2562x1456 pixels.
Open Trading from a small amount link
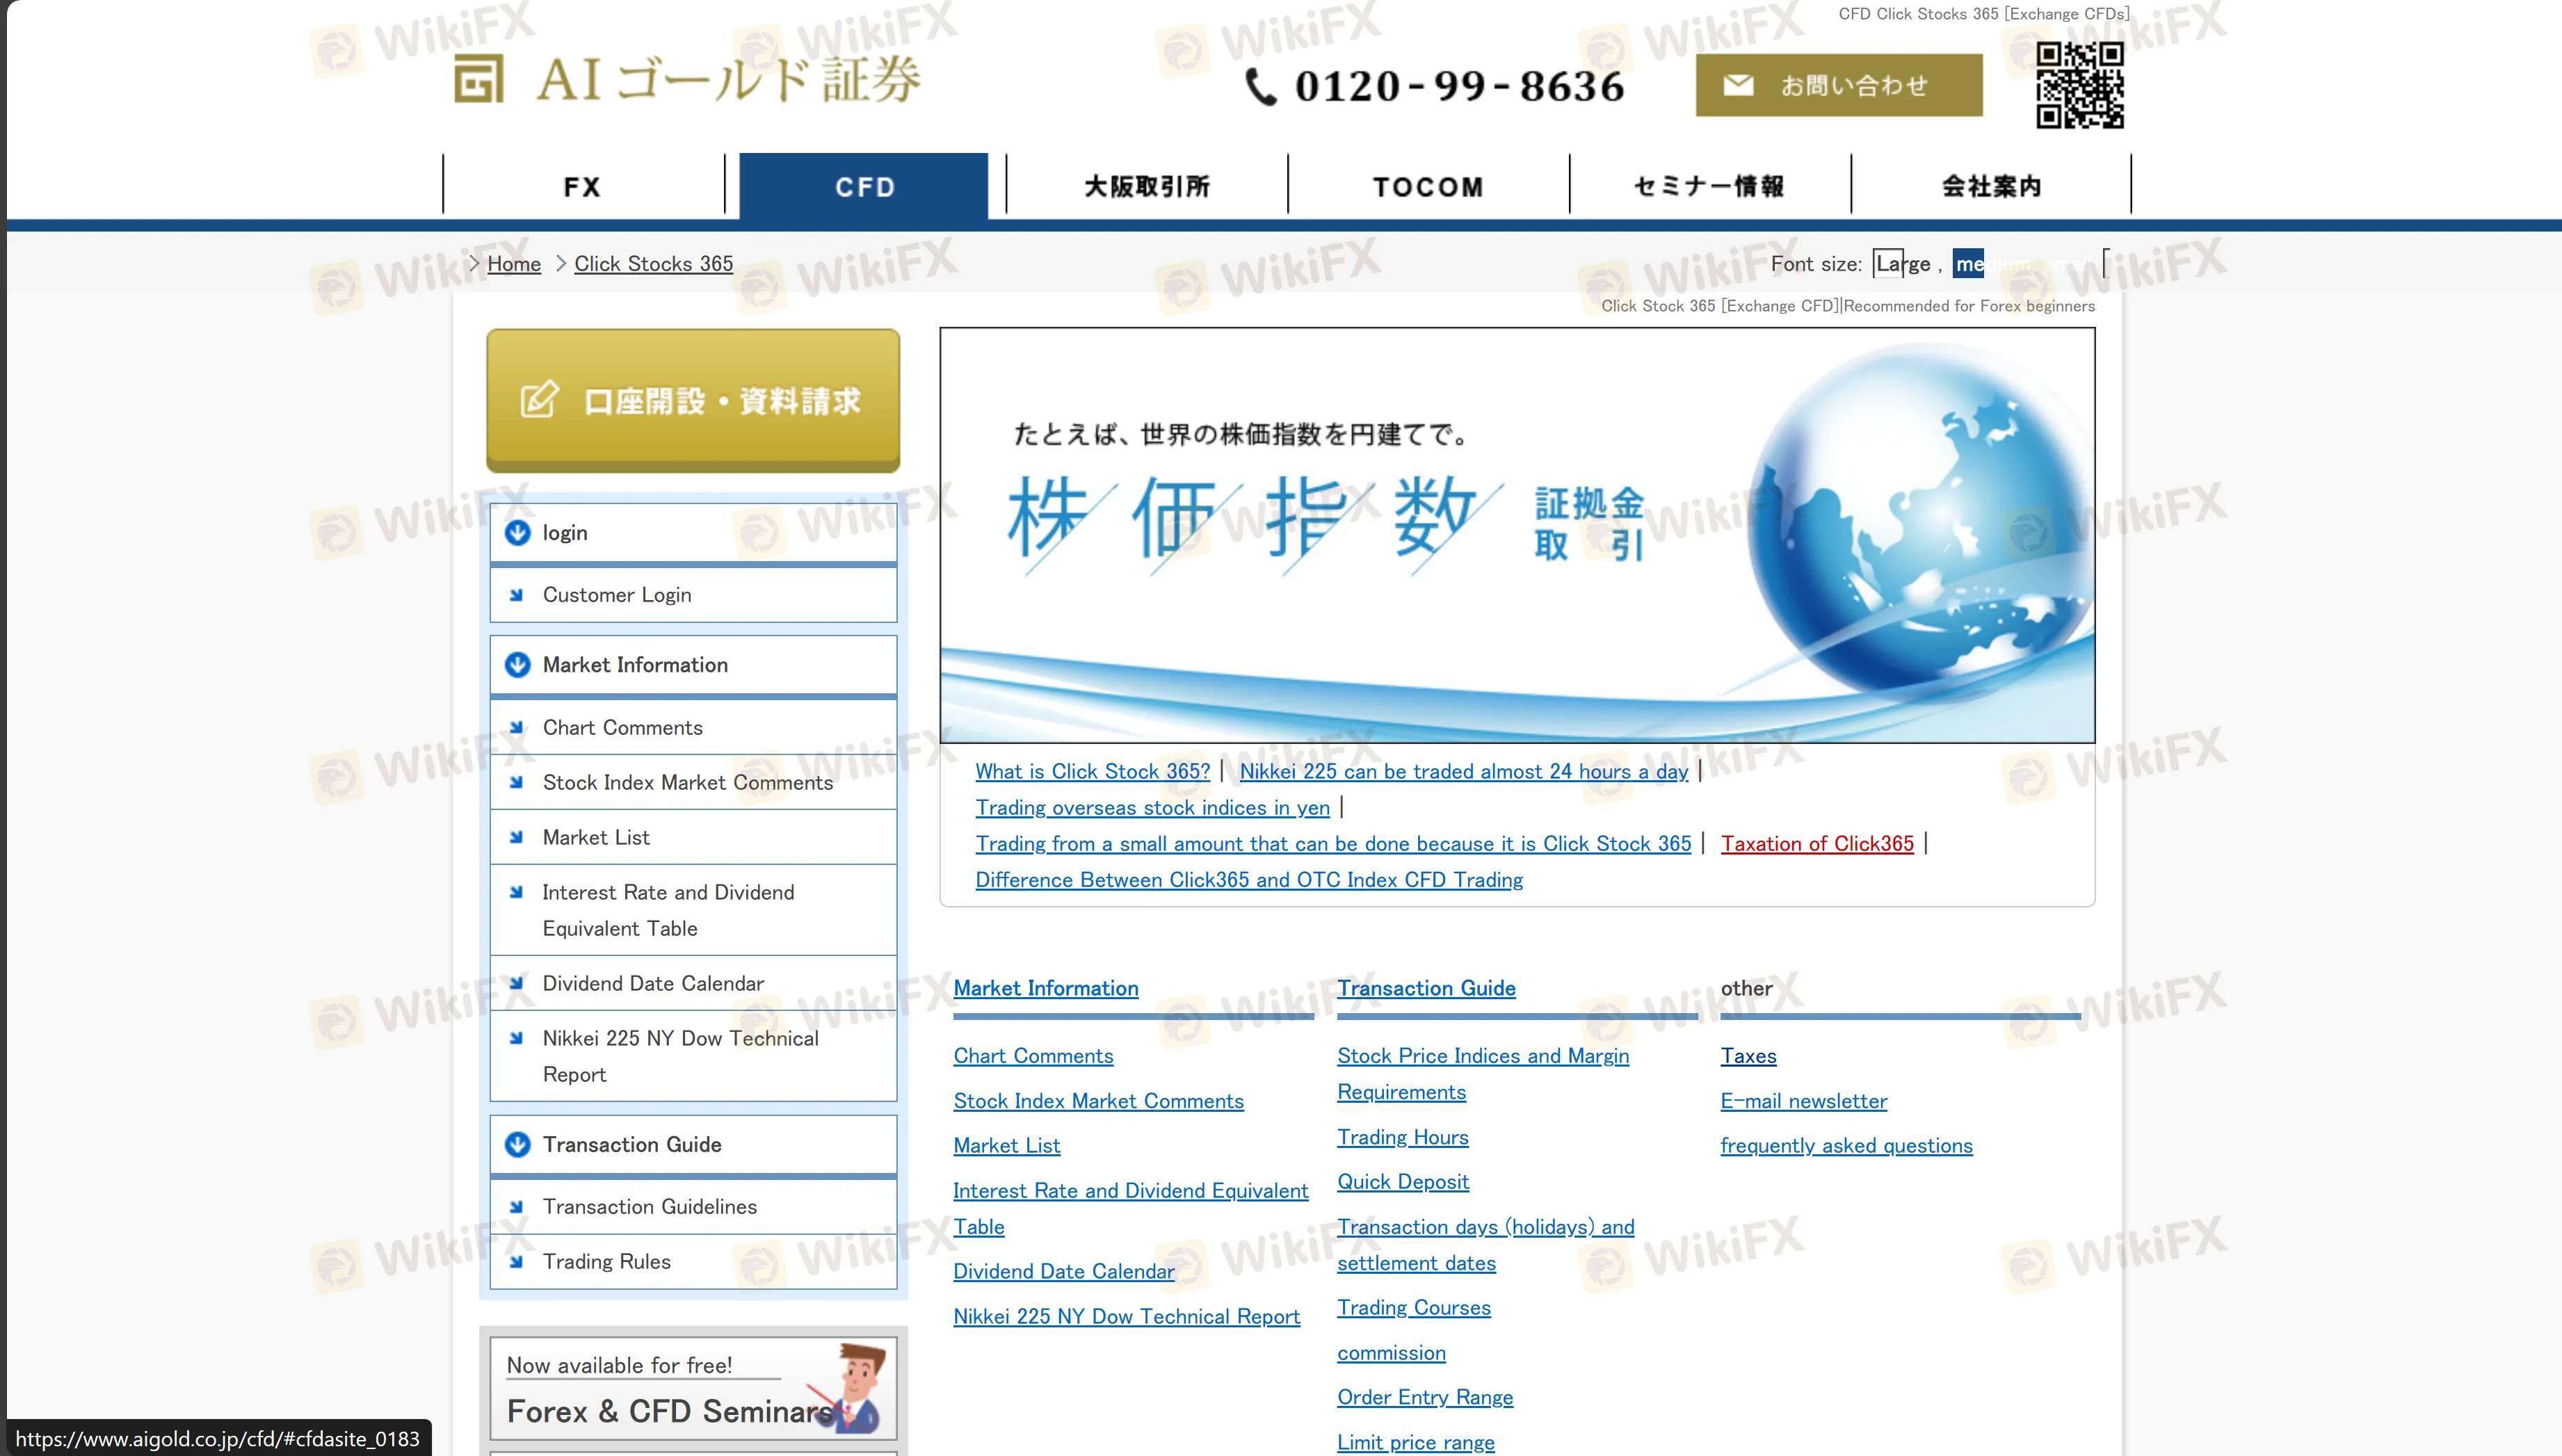coord(1333,844)
